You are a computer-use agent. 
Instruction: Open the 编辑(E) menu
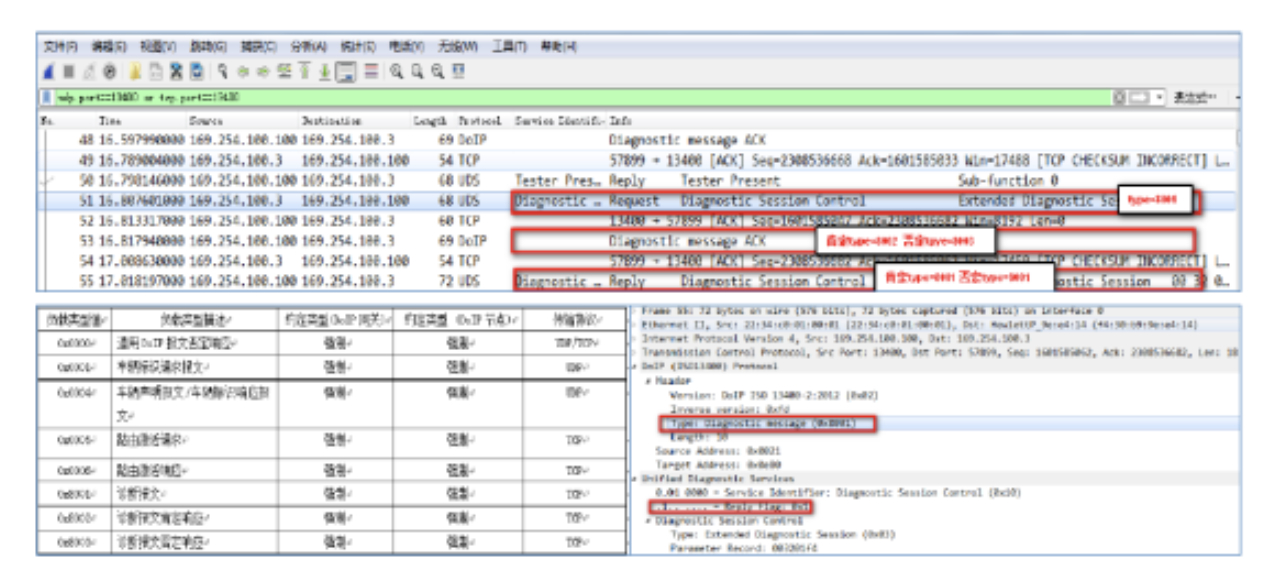[109, 47]
